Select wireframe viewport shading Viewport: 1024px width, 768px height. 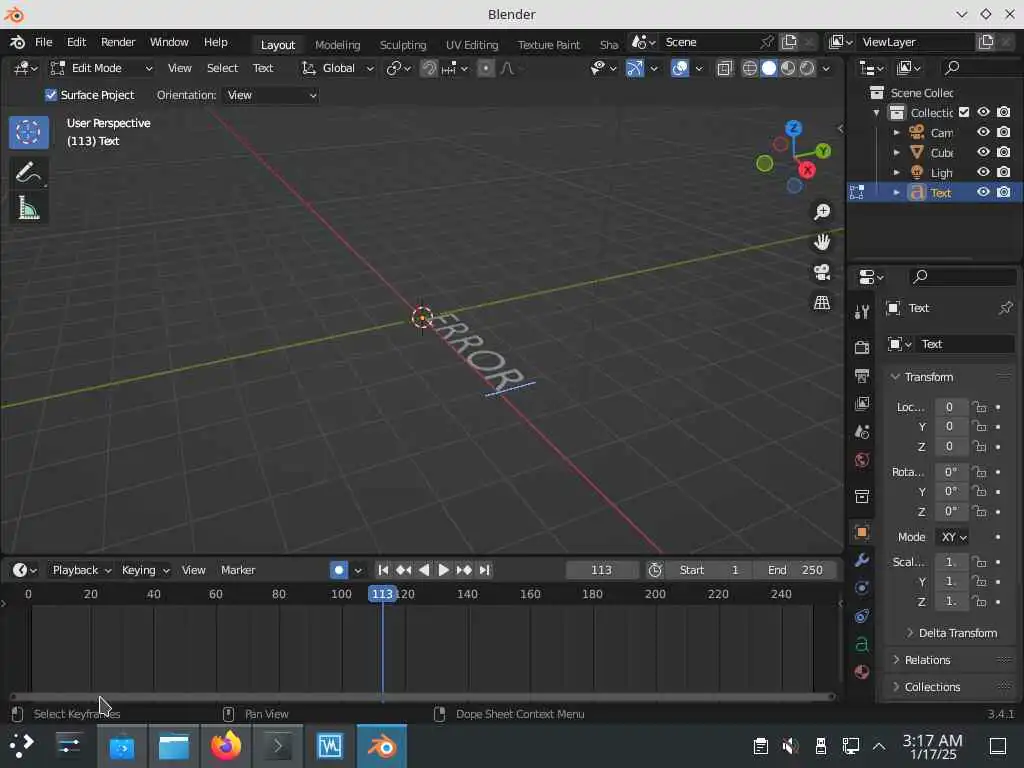[750, 68]
